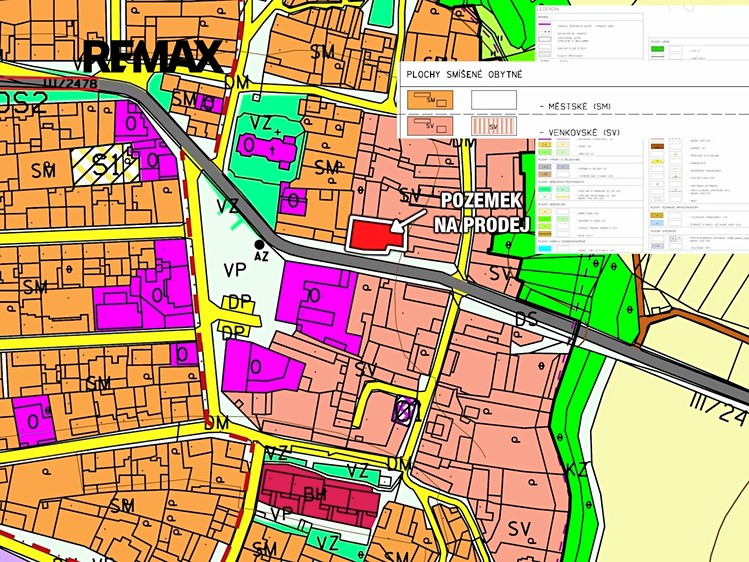Click the "PLOCHY SMÍŠENÉ OBYTNÉ" legend heading

click(x=464, y=74)
